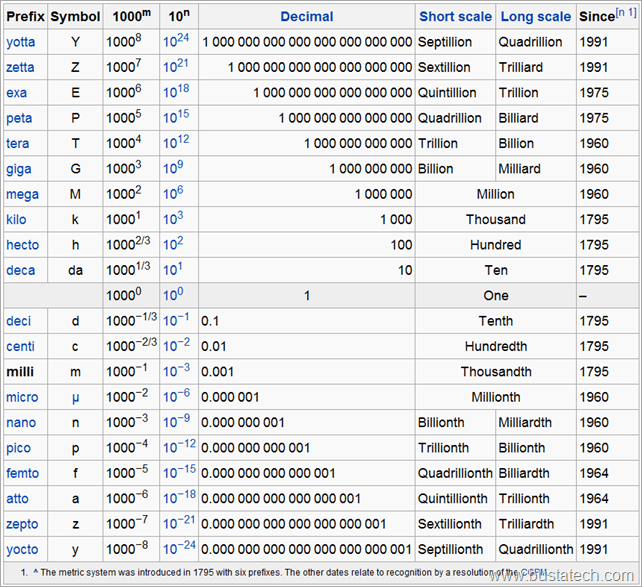Open the zetta prefix link
The height and width of the screenshot is (587, 642).
coord(20,68)
